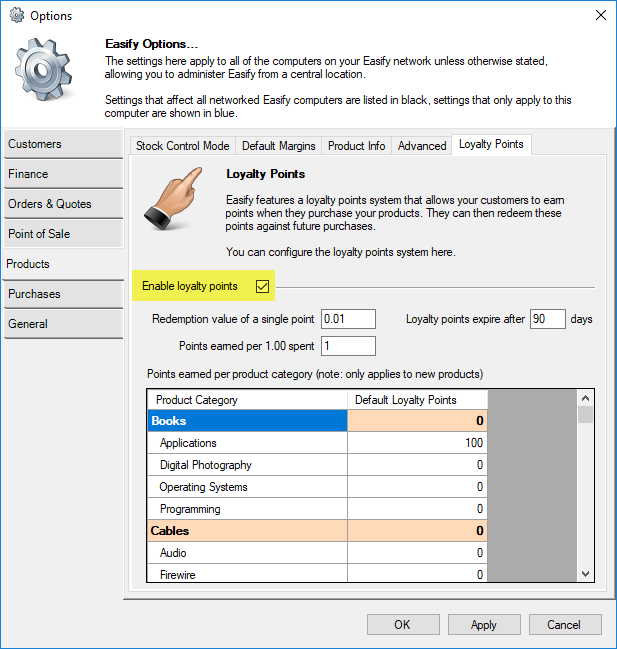Click the category list scrollbar thumb
Screen dimensions: 617x649
point(585,415)
